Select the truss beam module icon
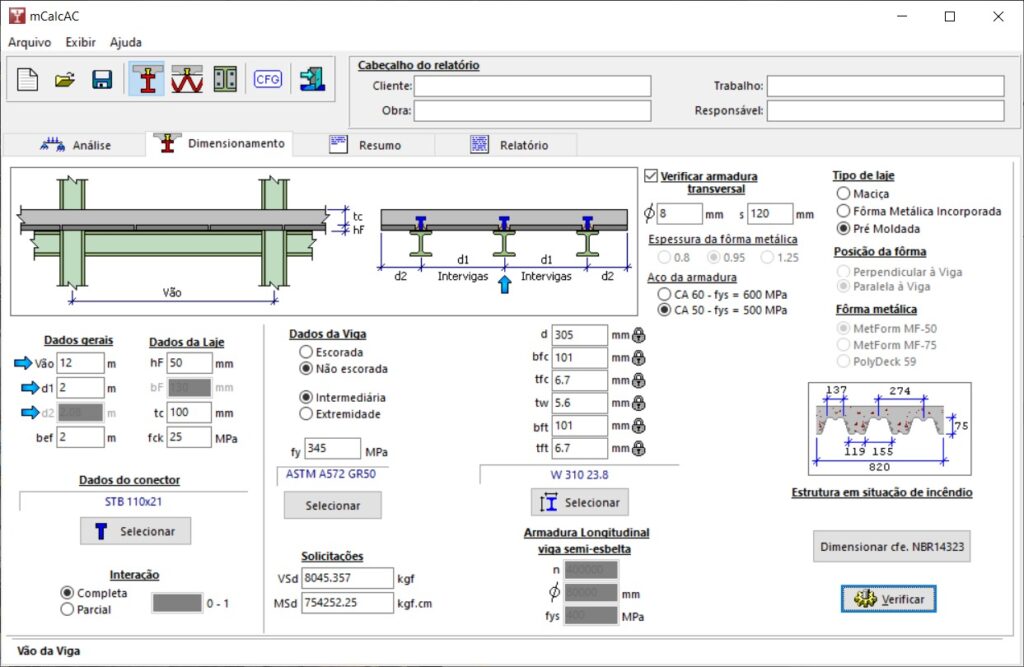The image size is (1024, 667). point(187,80)
